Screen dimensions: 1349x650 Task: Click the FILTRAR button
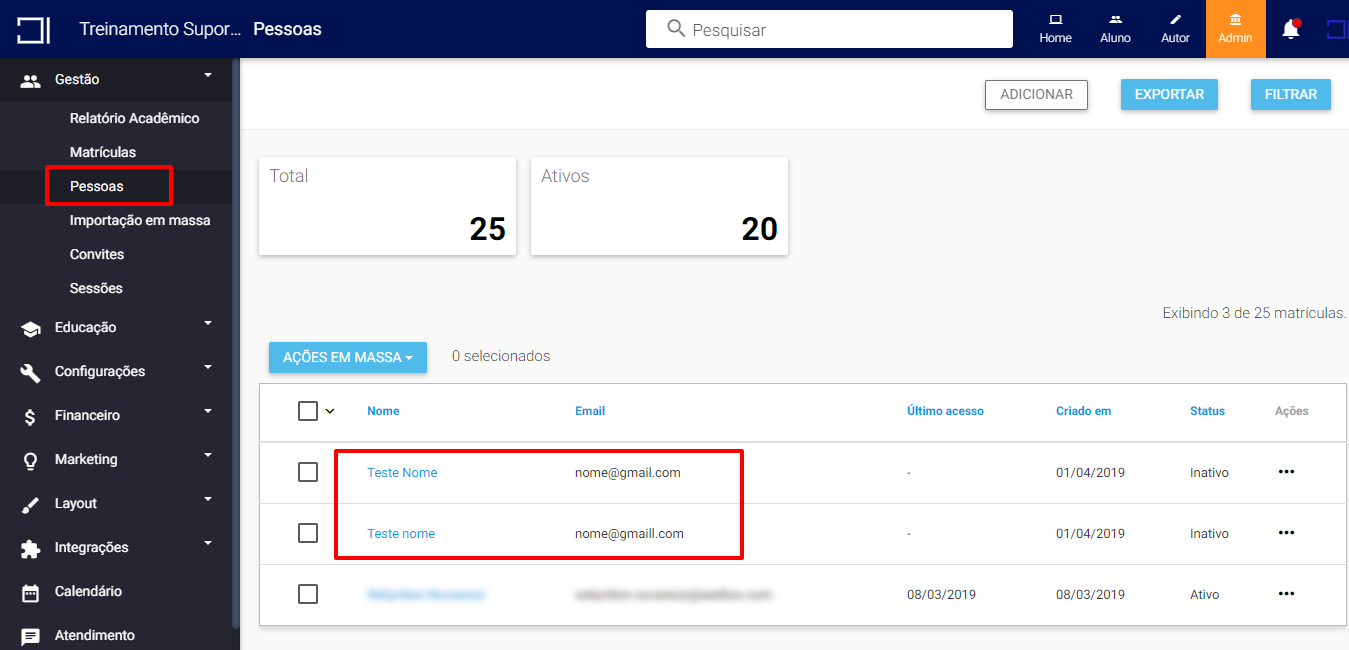[1291, 94]
